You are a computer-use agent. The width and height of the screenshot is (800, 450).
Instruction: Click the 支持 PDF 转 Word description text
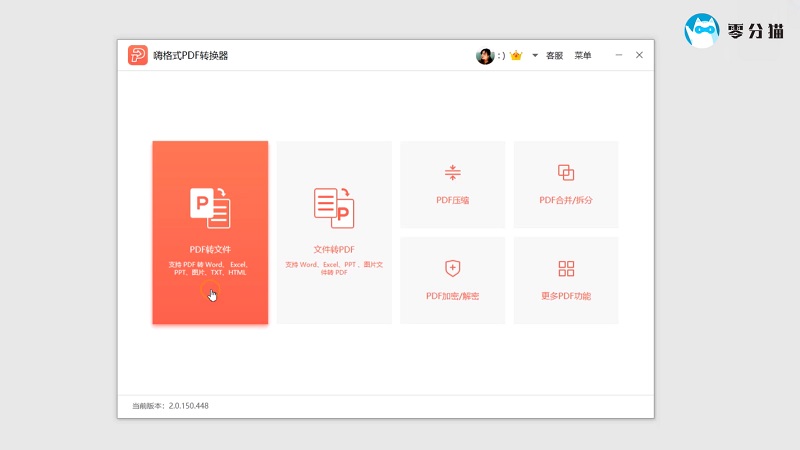click(x=210, y=268)
